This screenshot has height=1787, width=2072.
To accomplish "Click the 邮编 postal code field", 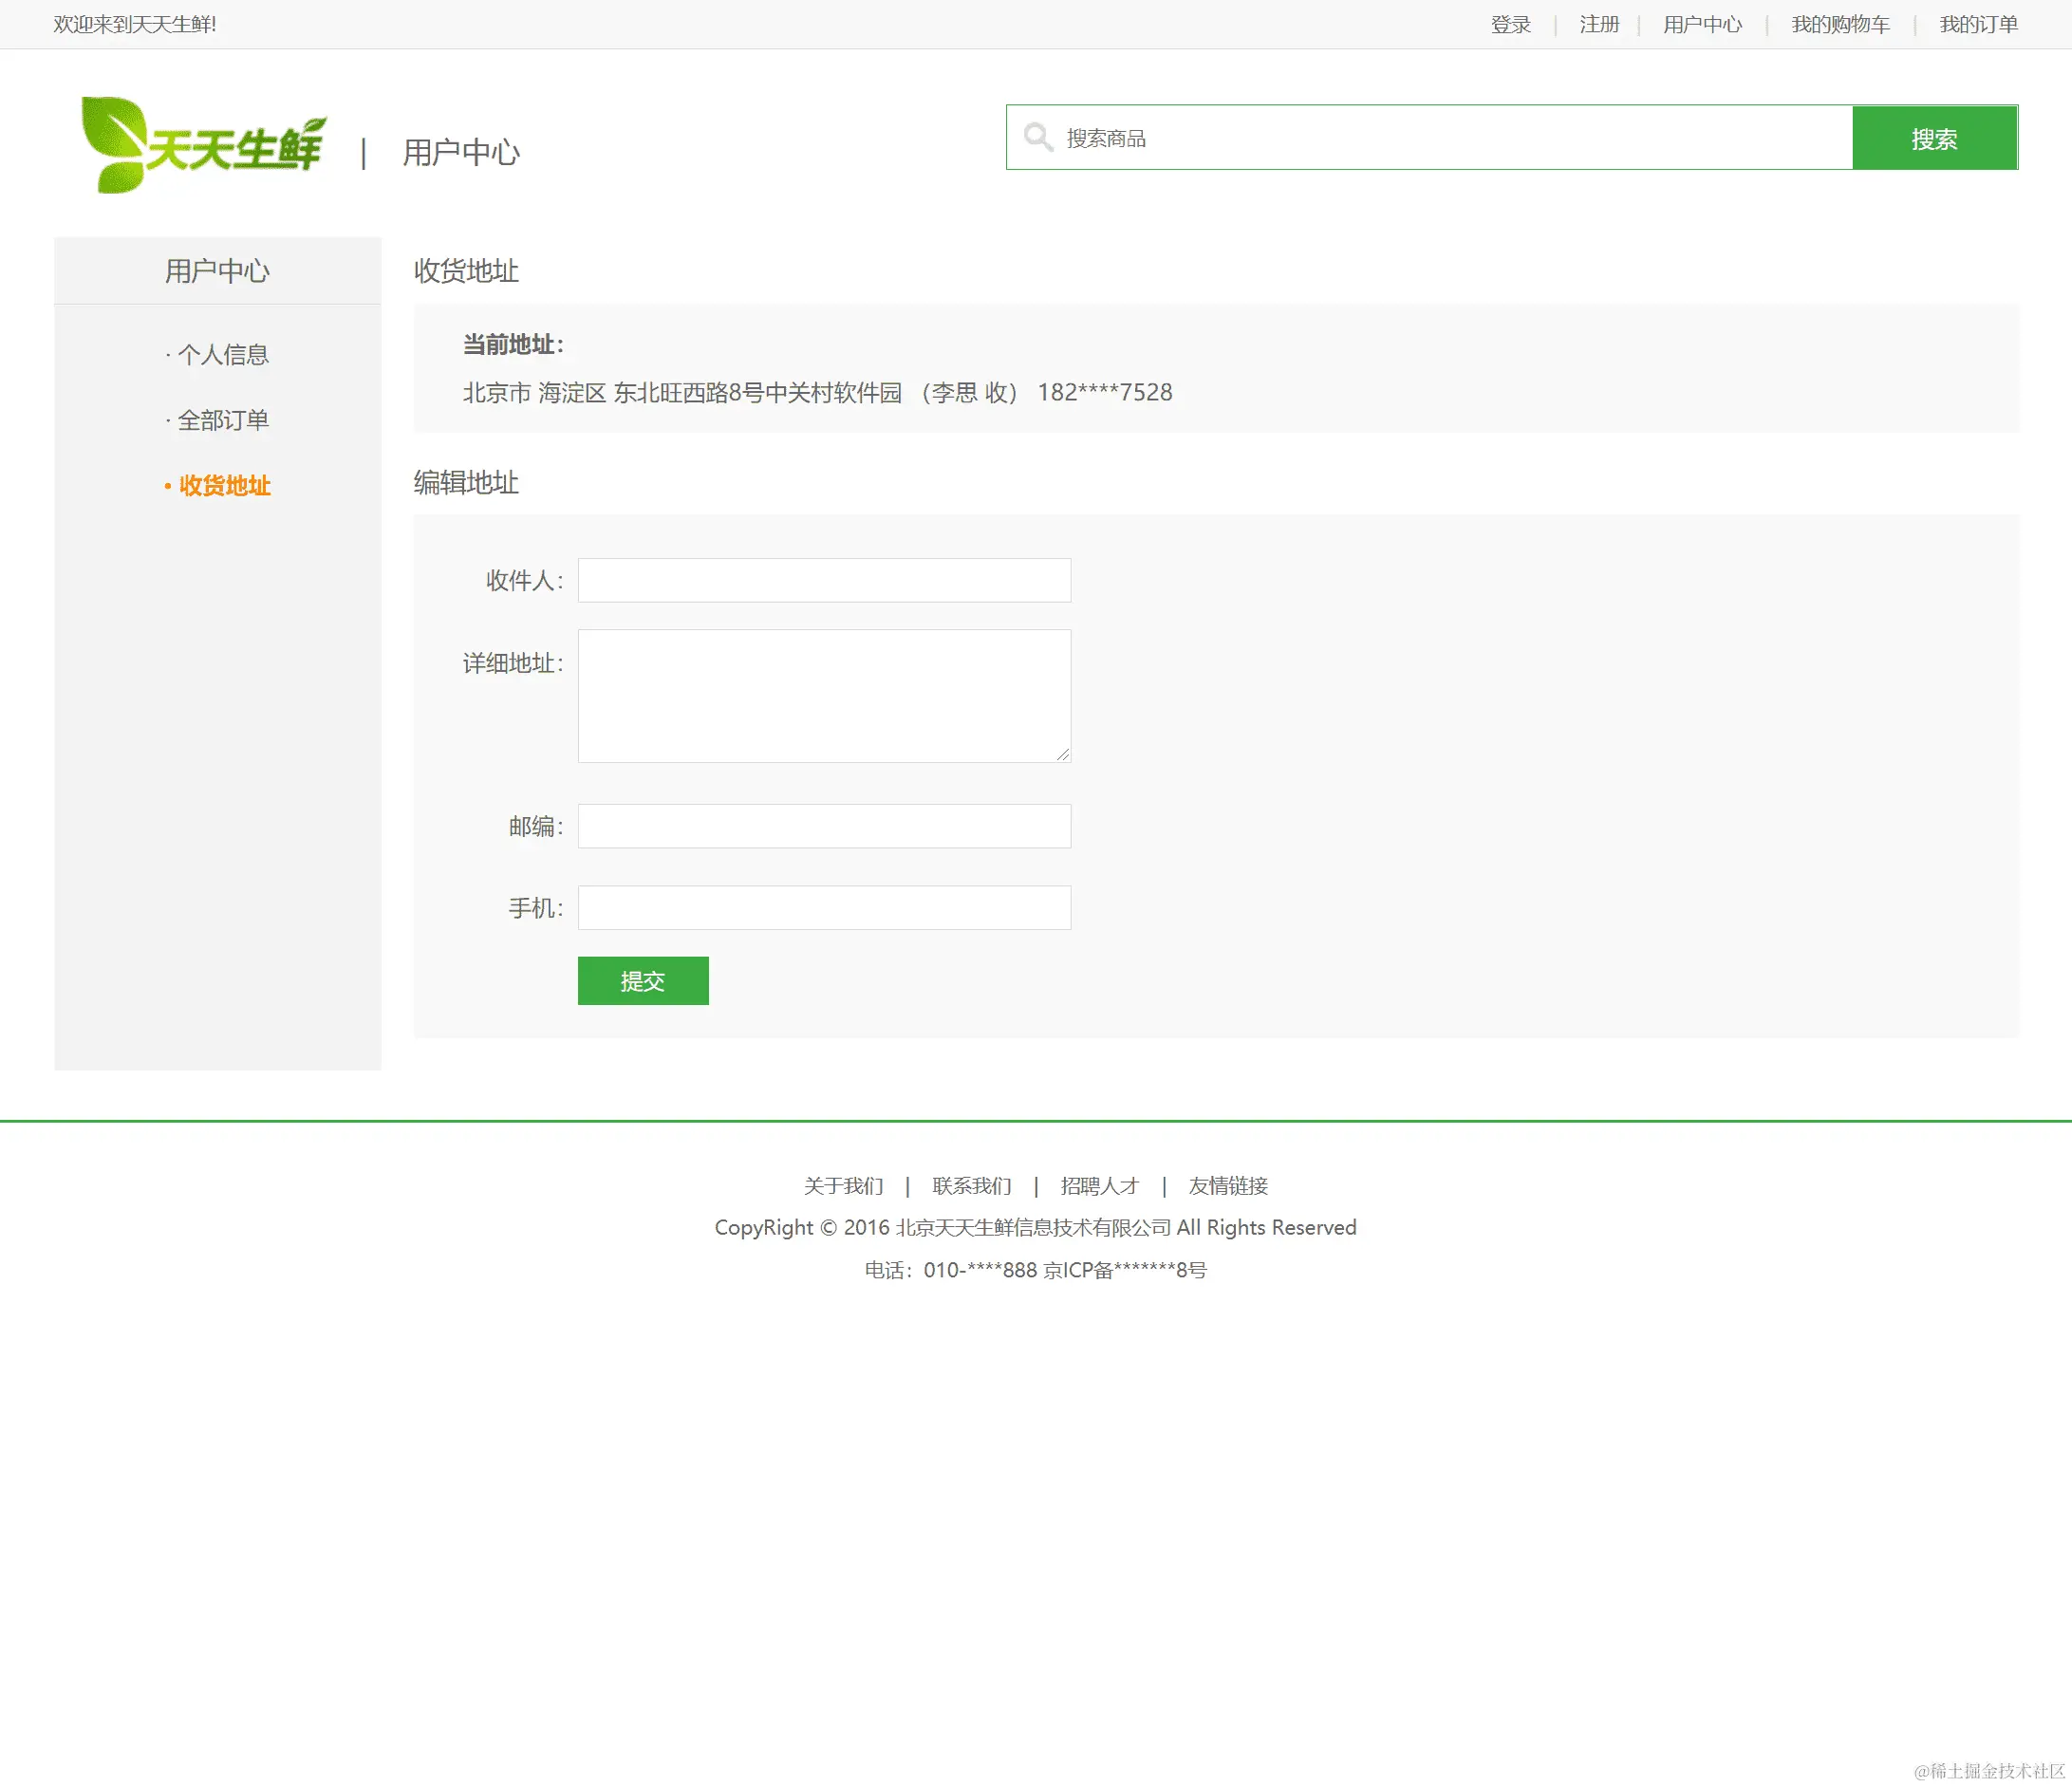I will click(823, 826).
